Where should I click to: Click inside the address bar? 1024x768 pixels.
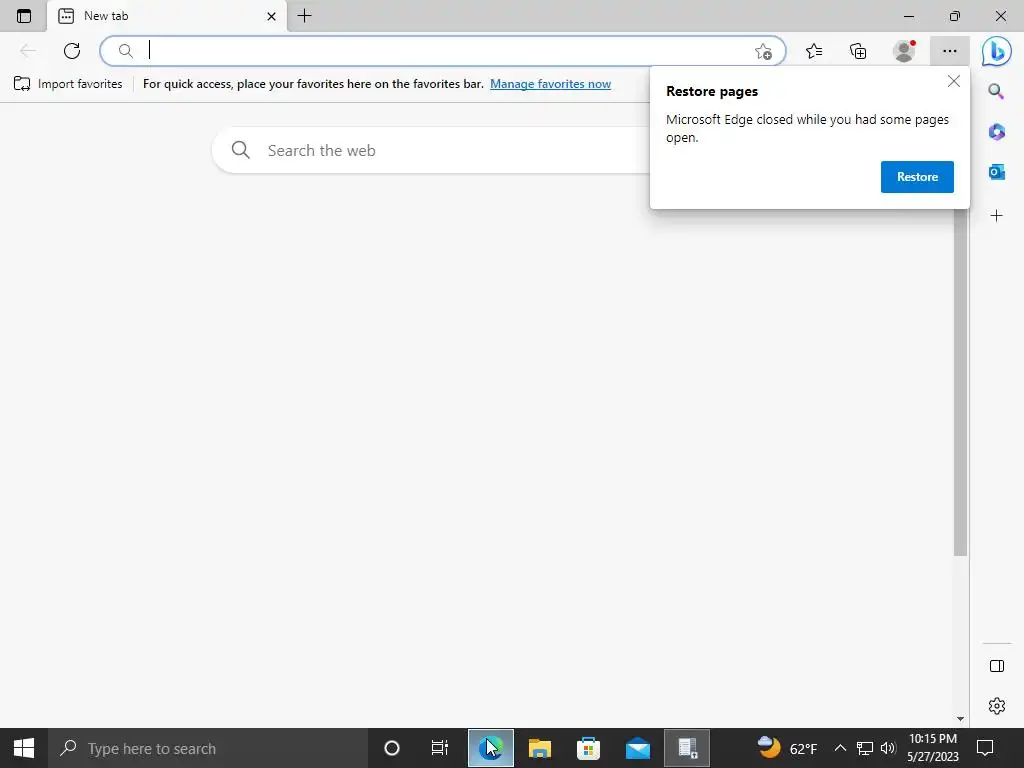(443, 51)
